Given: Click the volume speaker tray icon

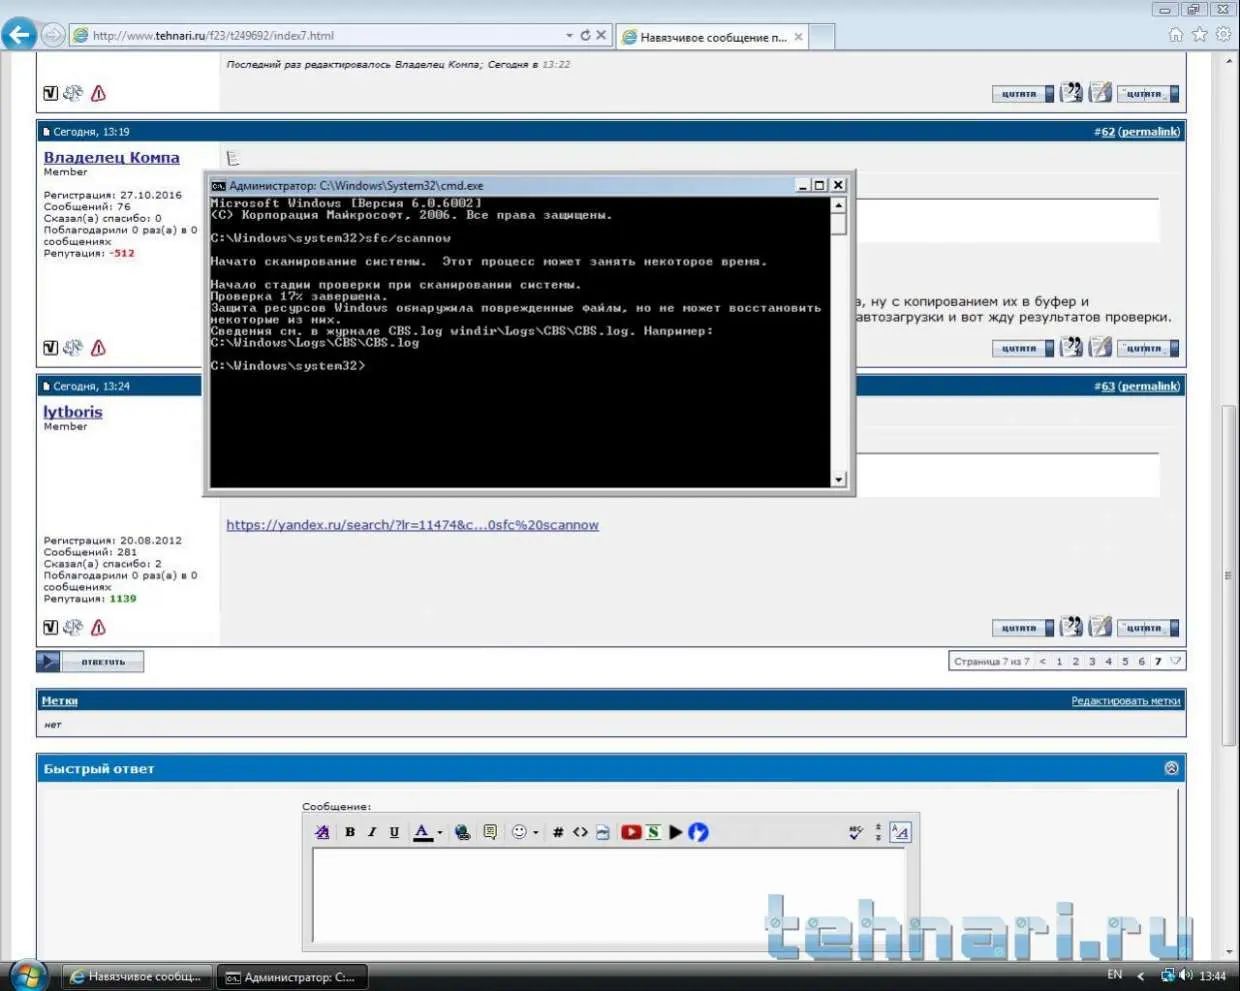Looking at the screenshot, I should [x=1187, y=975].
